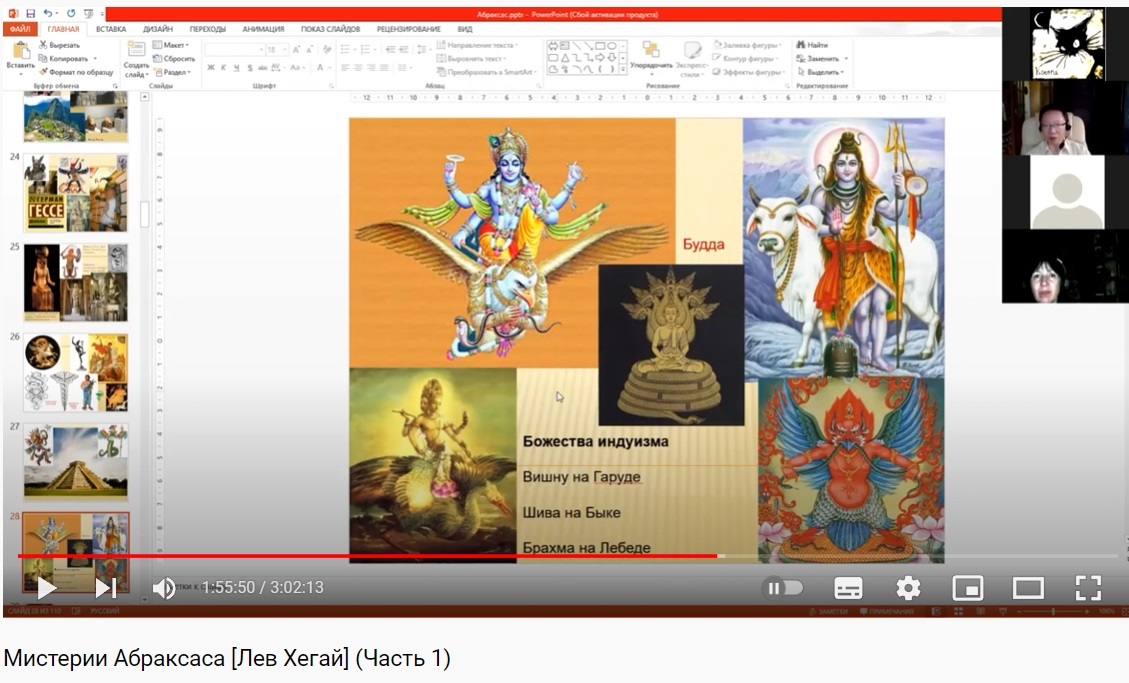Open Направление текста dropdown
Viewport: 1129px width, 683px height.
coord(477,45)
